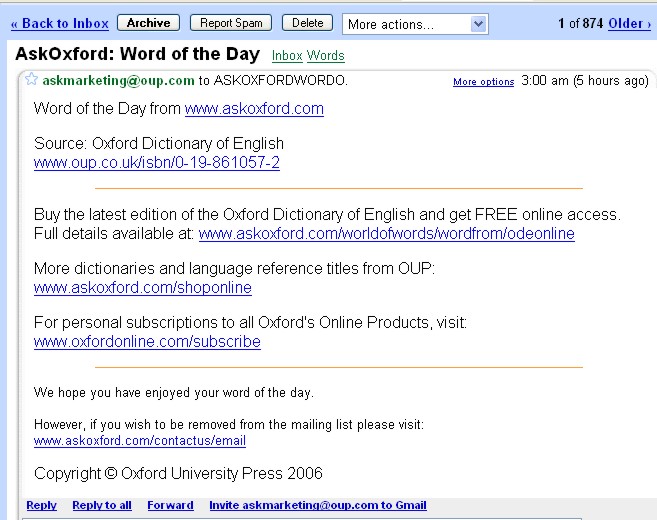Open the oup.co.uk ISBN link
The image size is (657, 520).
tap(157, 163)
